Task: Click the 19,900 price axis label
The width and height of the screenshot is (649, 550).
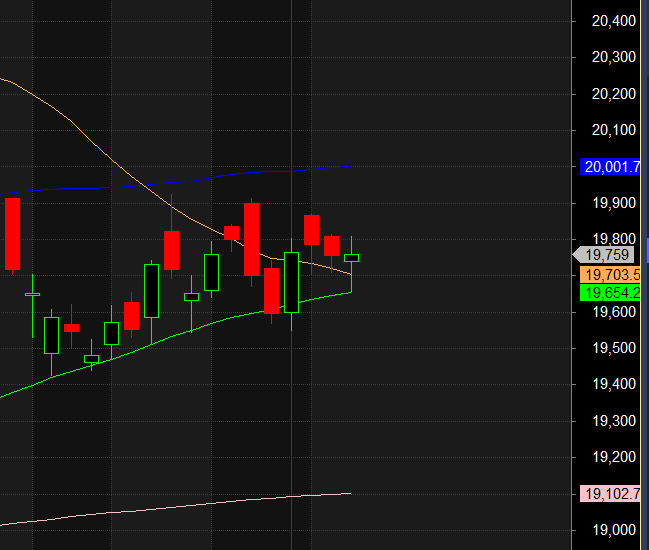Action: (614, 203)
